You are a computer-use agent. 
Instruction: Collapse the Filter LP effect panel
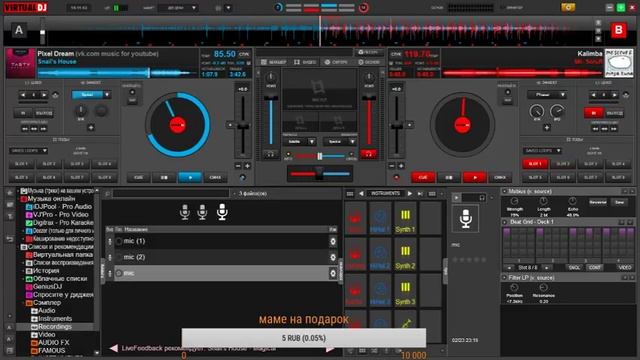504,278
